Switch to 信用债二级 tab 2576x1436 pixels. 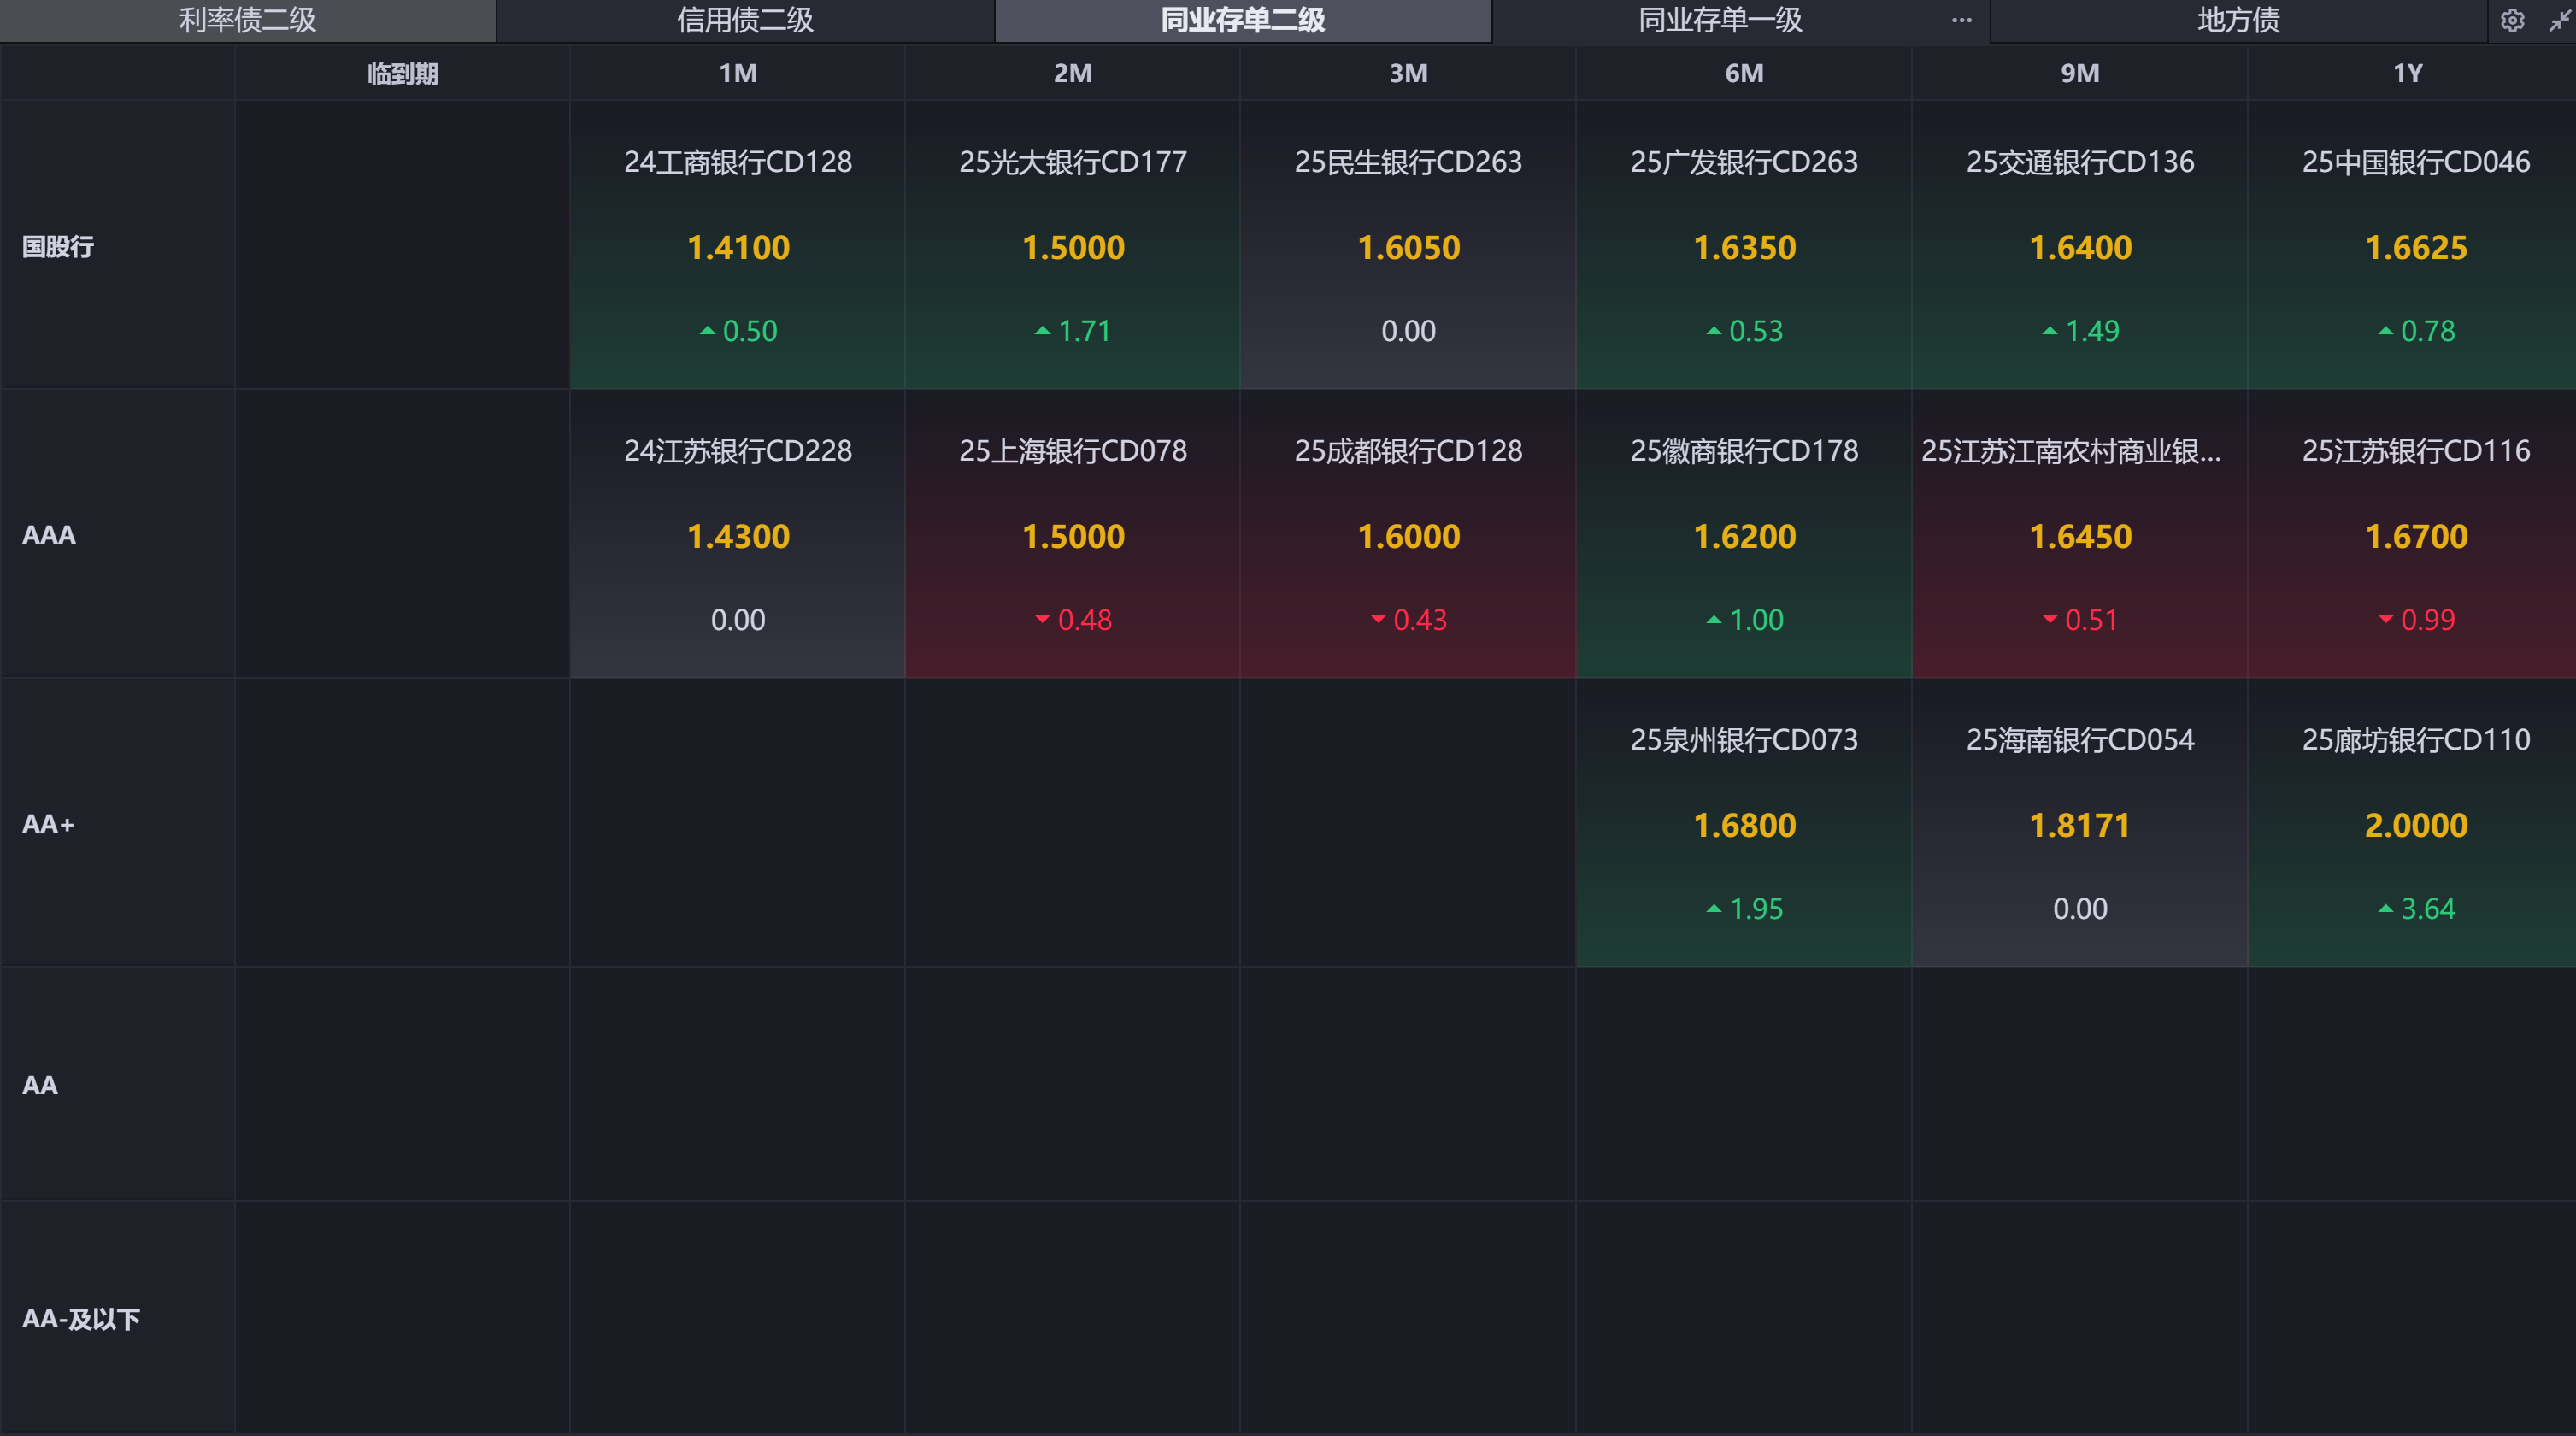coord(745,20)
